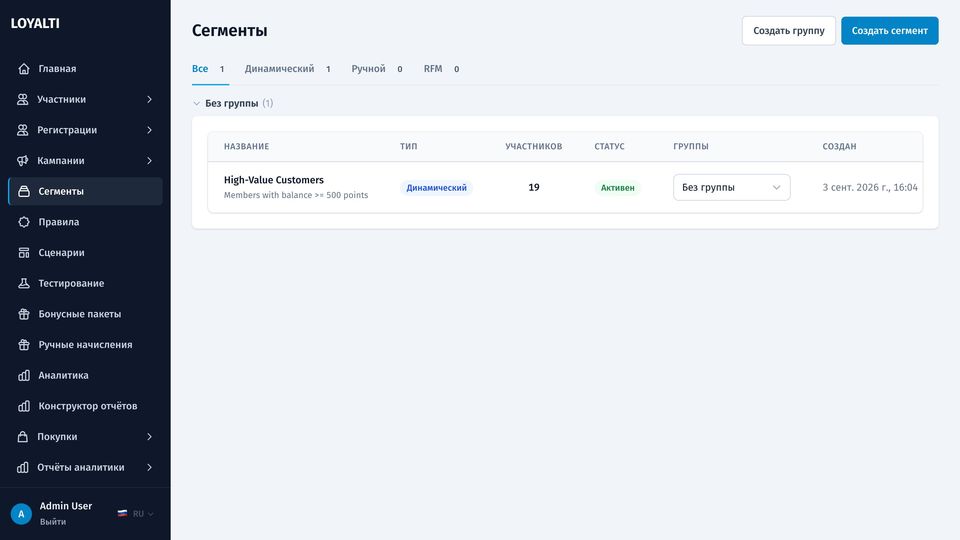Click the LOYALTI logo

pyautogui.click(x=35, y=23)
